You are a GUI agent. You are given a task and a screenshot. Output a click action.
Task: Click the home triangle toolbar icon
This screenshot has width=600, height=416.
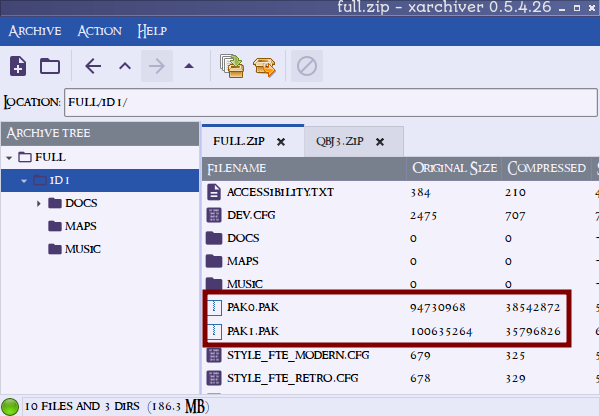(189, 67)
